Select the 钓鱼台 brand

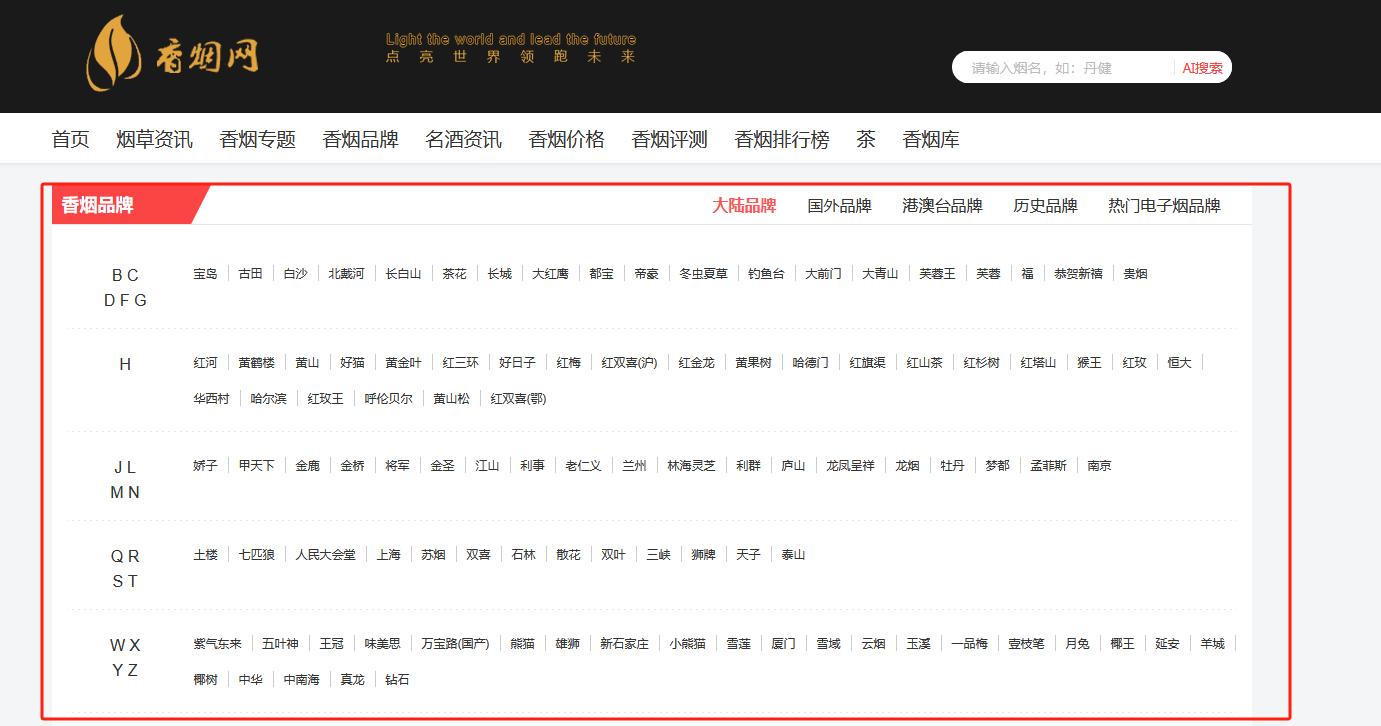click(x=766, y=273)
